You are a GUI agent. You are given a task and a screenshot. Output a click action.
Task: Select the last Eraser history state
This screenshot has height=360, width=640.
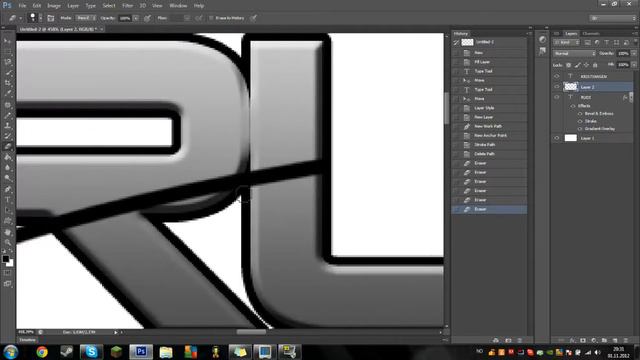(489, 209)
